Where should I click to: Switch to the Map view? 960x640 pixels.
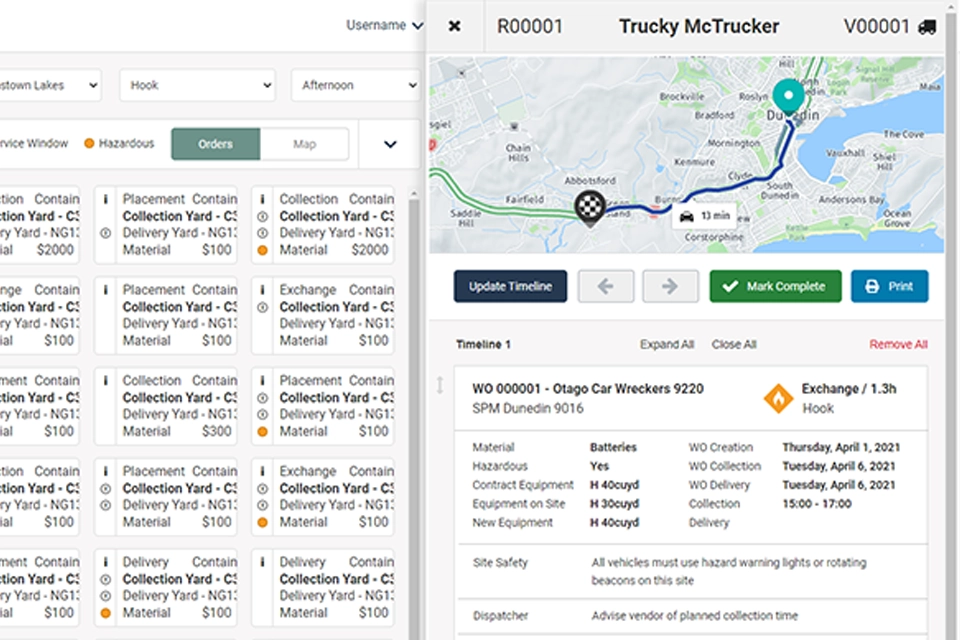(x=304, y=144)
